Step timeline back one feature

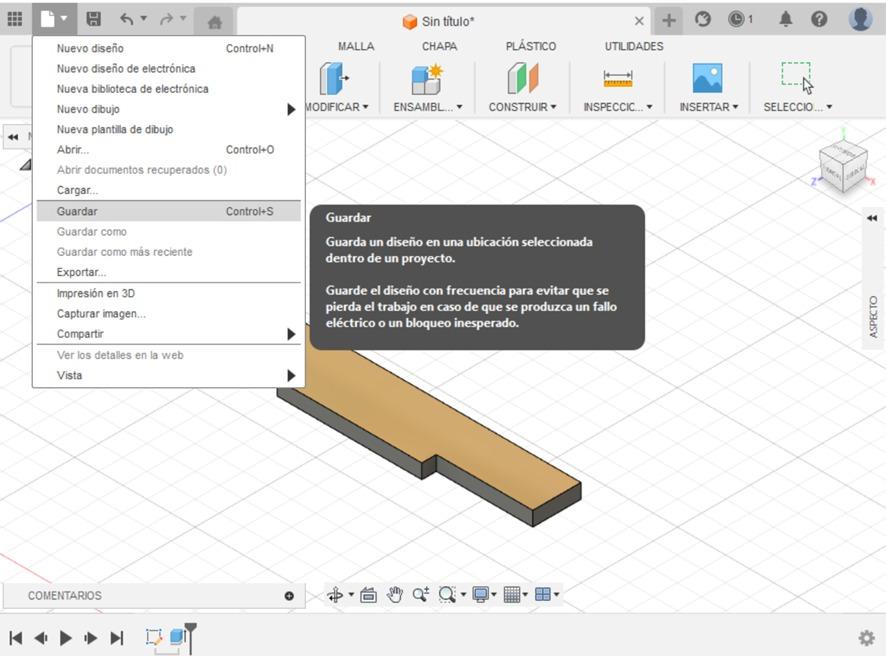(x=41, y=638)
